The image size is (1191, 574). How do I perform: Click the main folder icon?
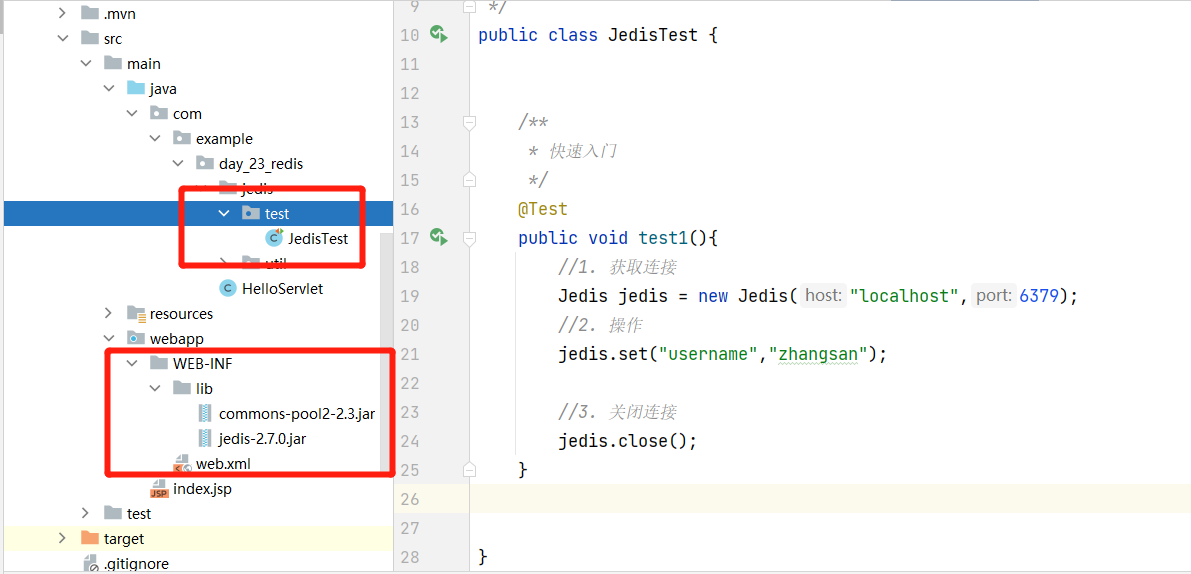point(112,63)
